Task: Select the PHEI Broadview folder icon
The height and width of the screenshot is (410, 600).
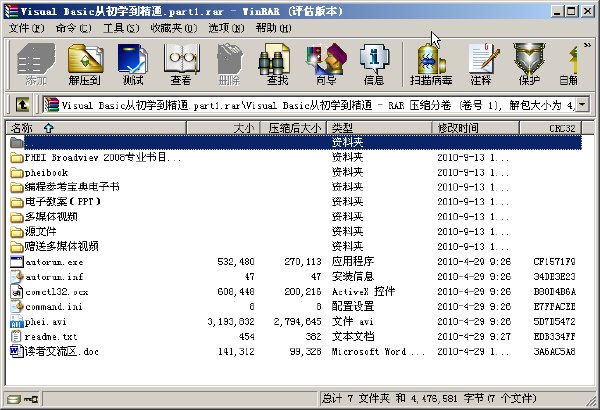Action: point(17,157)
